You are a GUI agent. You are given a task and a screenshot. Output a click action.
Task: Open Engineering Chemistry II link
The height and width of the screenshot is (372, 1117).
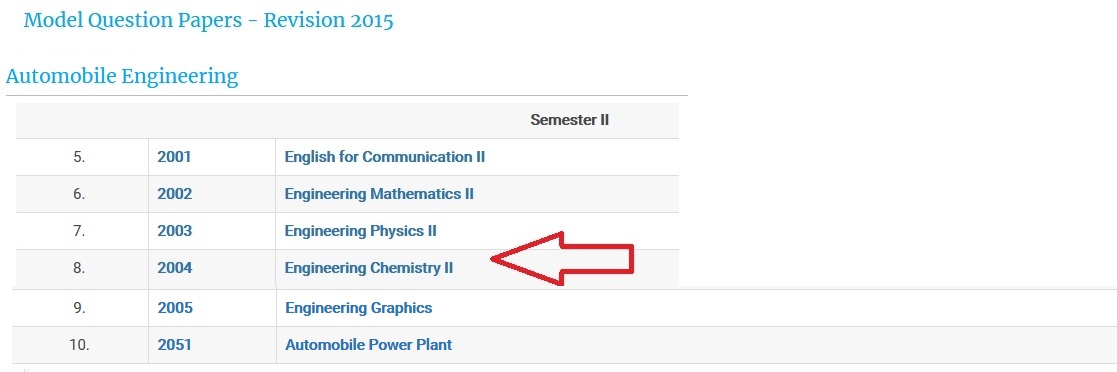pyautogui.click(x=369, y=268)
